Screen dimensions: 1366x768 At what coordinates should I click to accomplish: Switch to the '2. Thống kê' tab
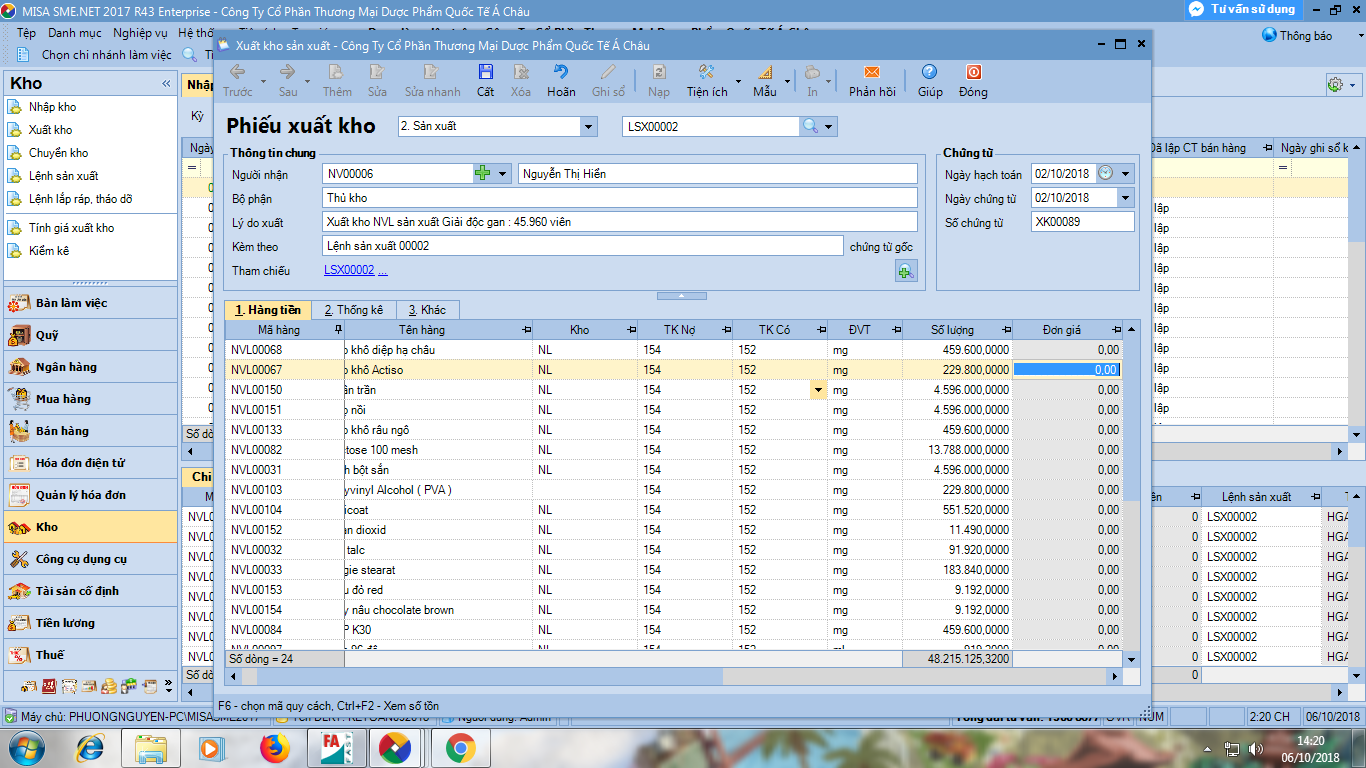click(353, 310)
